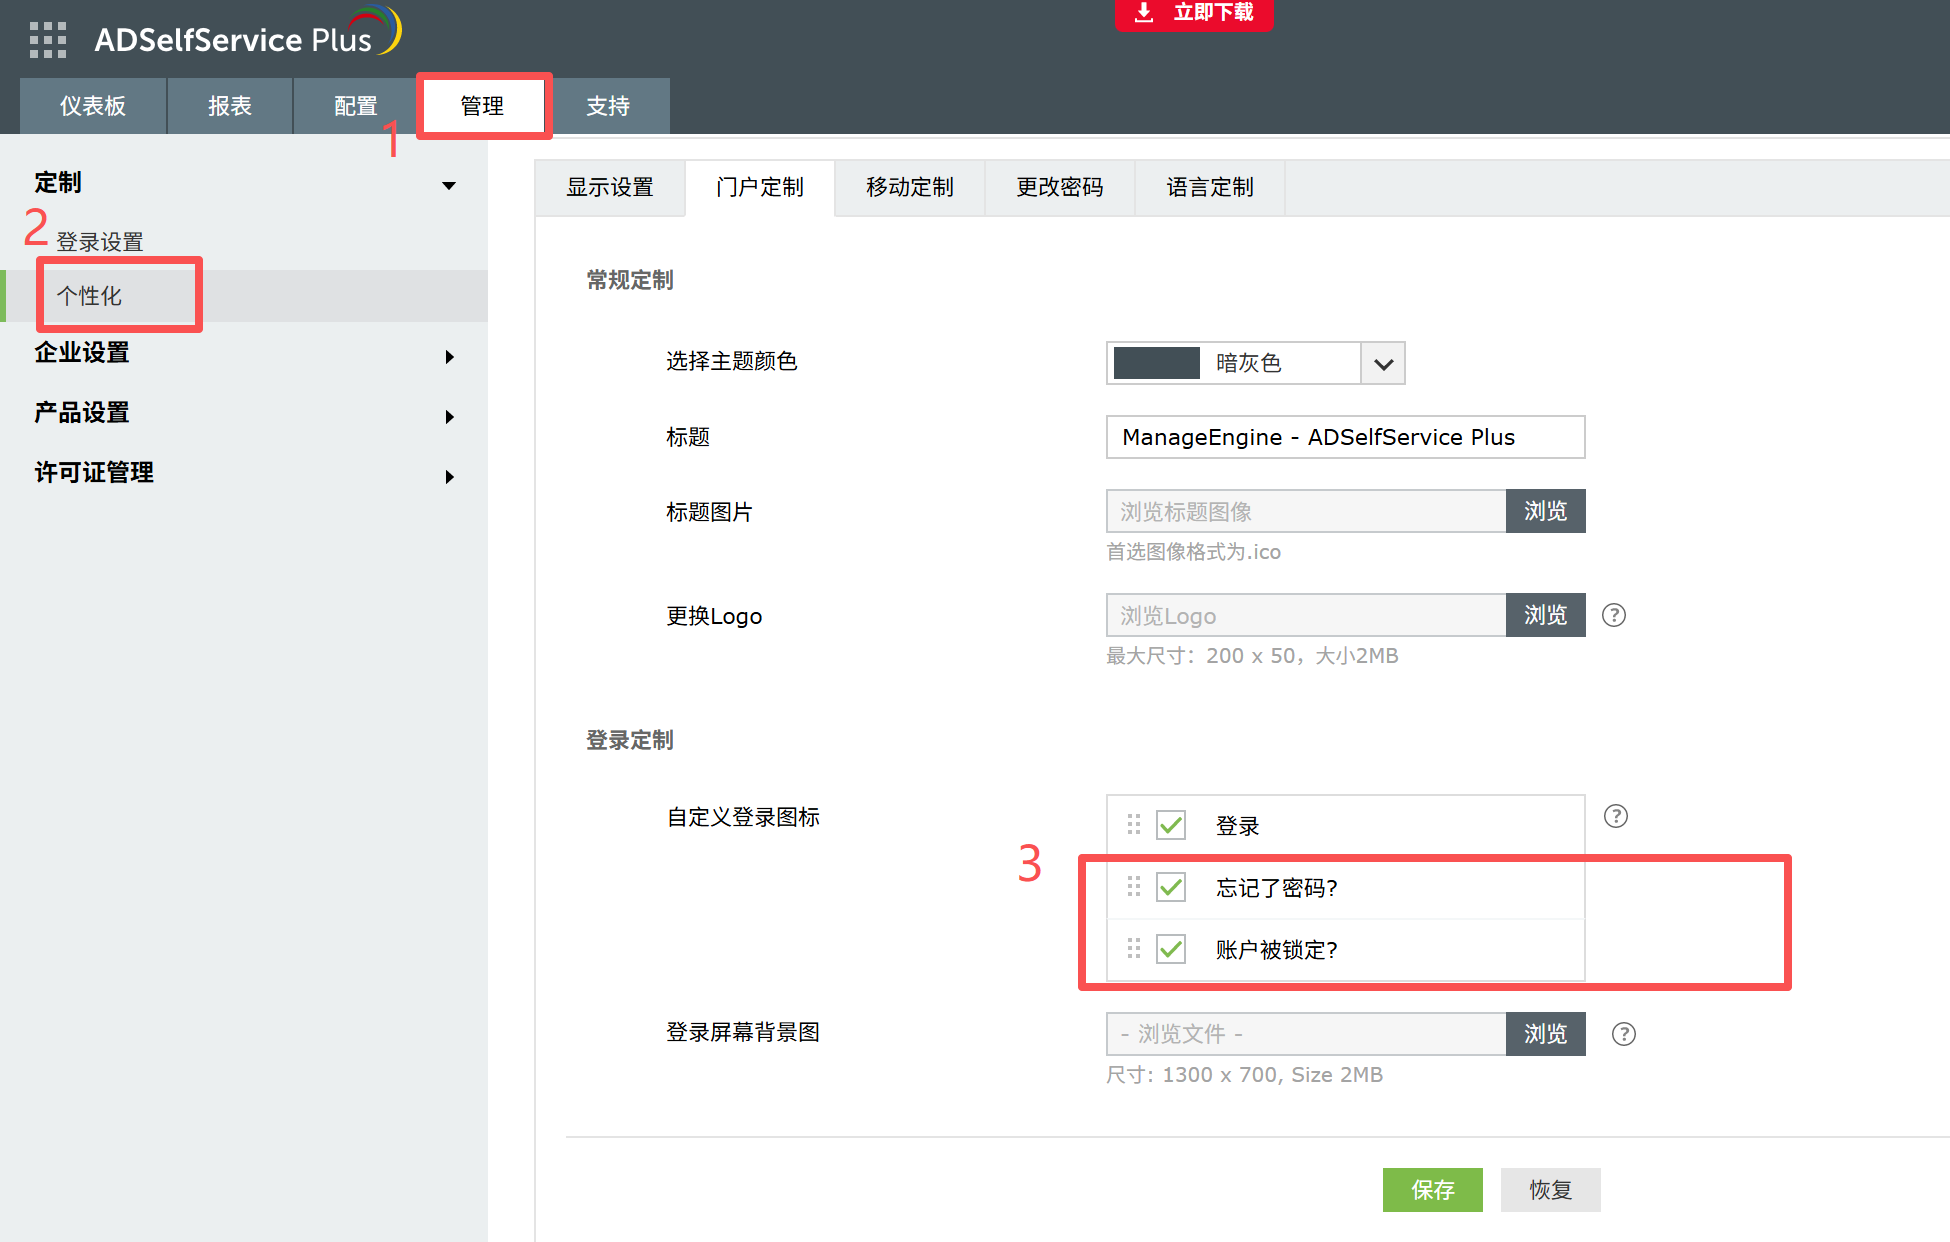Click the help icon beside 自定义登录图标
Screen dimensions: 1950x1242
click(x=1615, y=816)
